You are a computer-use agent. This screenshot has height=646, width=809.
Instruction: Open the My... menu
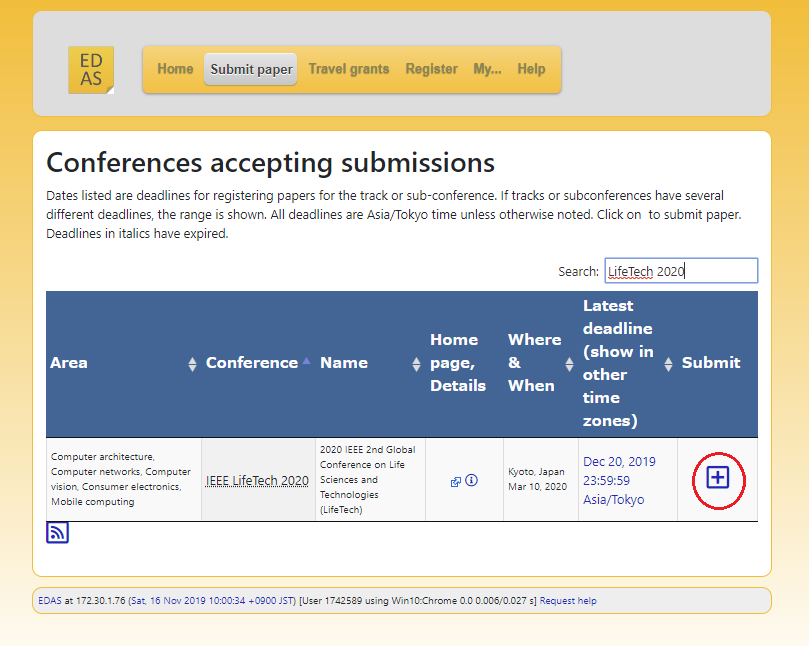(488, 69)
